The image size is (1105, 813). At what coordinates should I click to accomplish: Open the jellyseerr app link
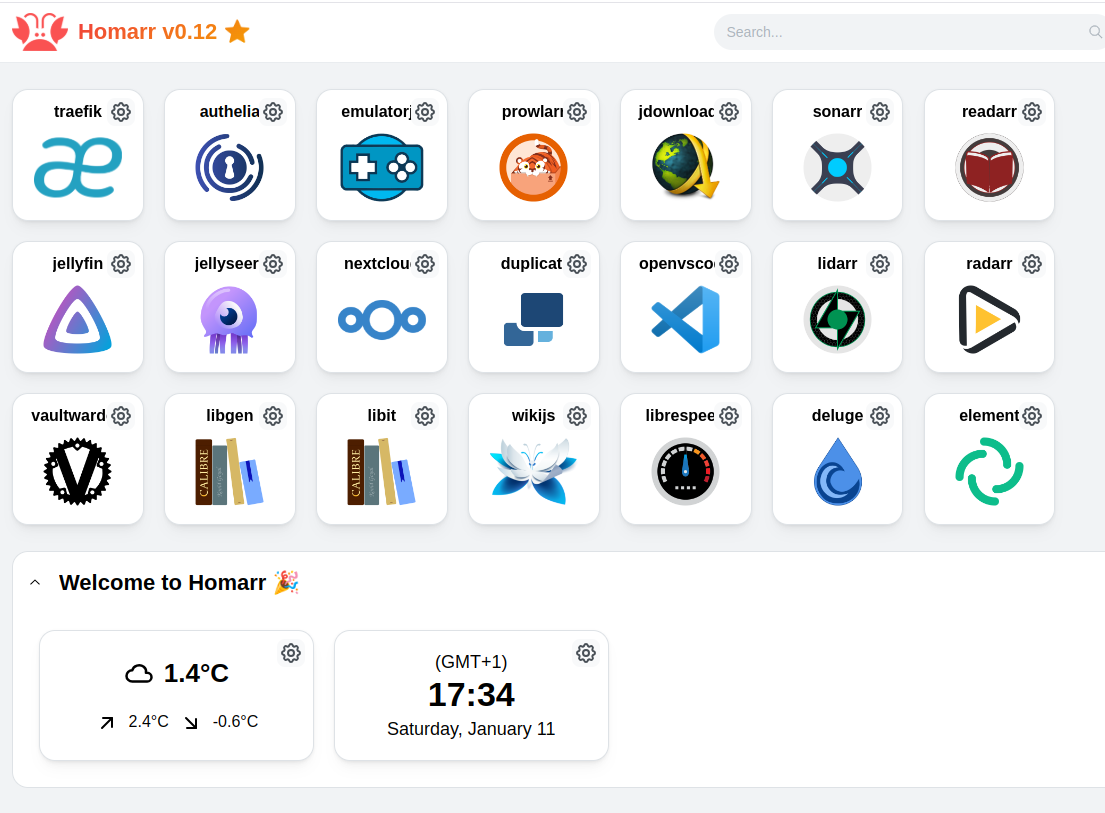(x=230, y=319)
